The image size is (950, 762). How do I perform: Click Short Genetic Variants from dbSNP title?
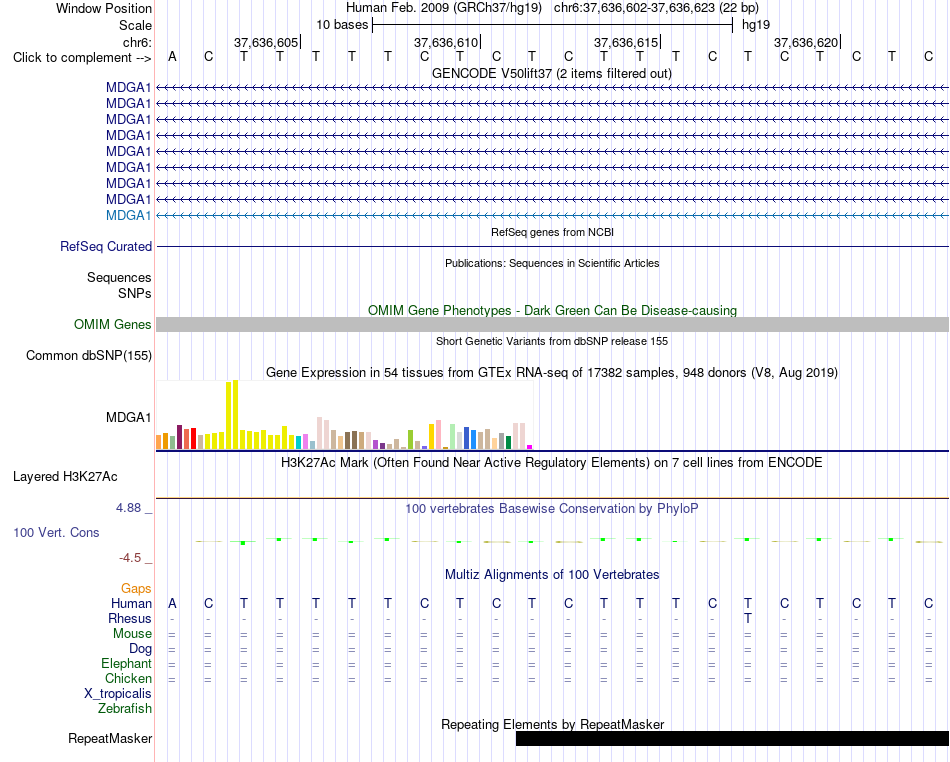click(552, 341)
